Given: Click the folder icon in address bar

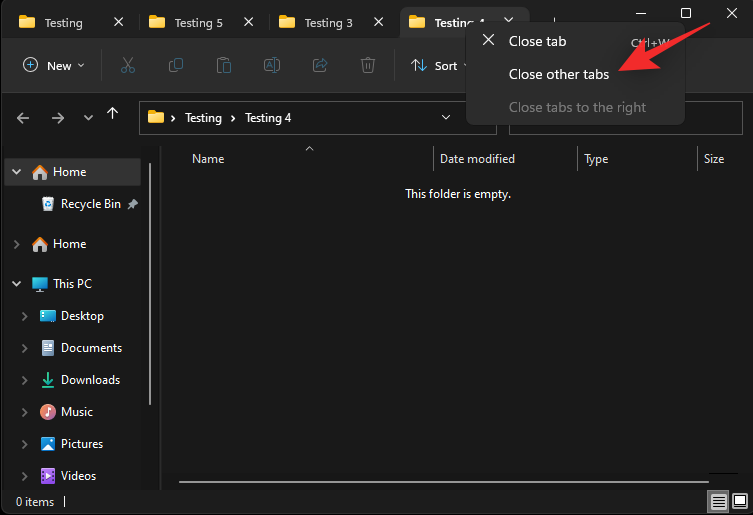Looking at the screenshot, I should coord(156,117).
